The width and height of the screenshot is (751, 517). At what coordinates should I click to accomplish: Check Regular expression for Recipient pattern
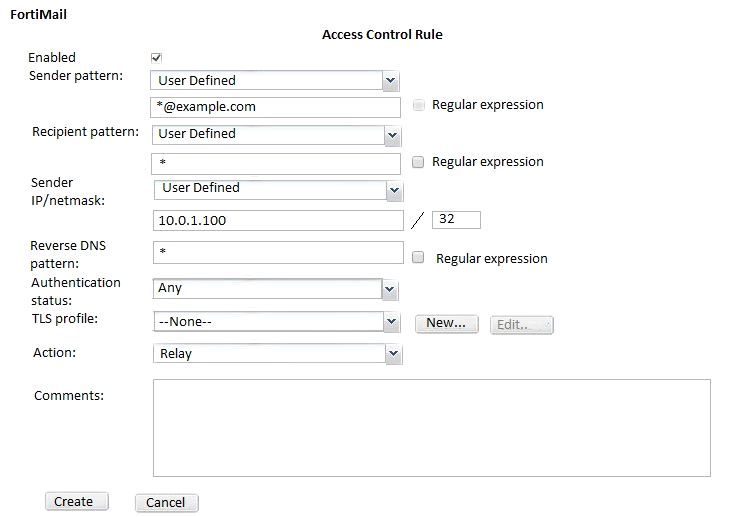coord(419,162)
